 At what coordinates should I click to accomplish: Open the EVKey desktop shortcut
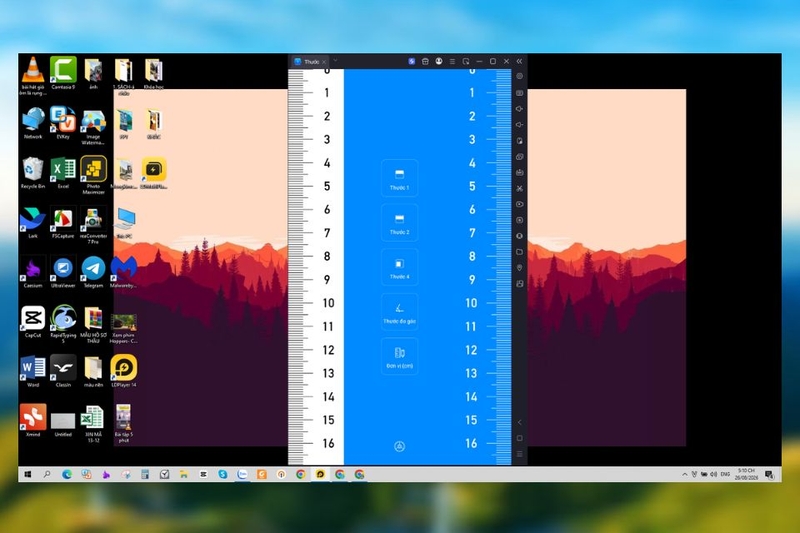coord(63,123)
